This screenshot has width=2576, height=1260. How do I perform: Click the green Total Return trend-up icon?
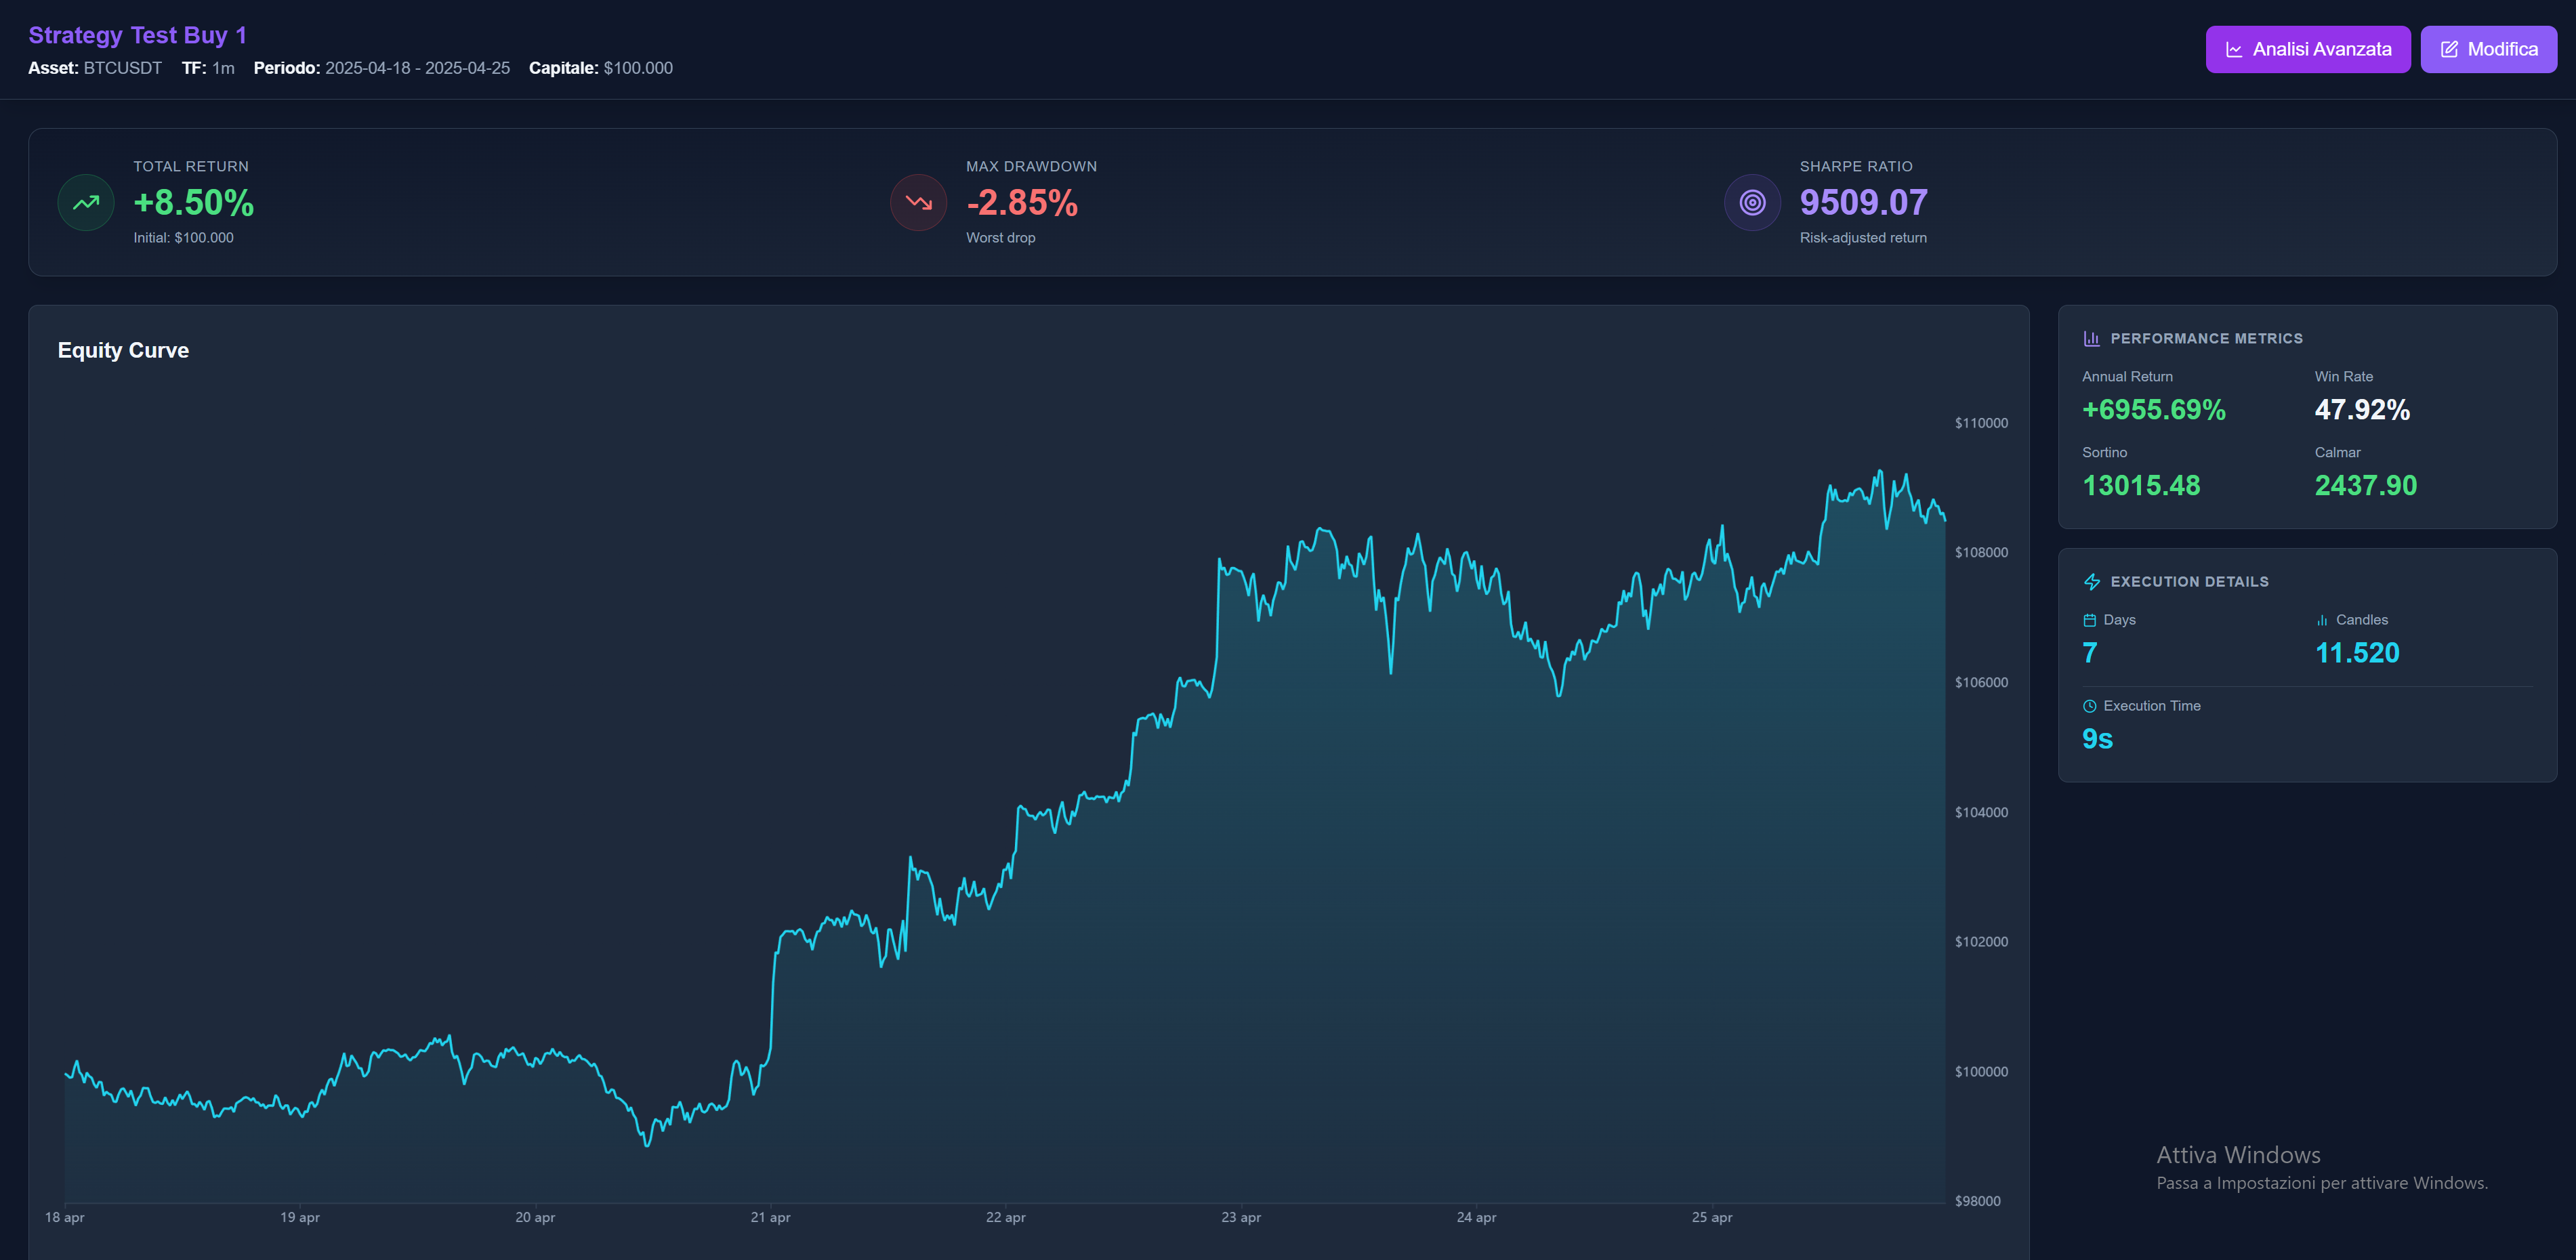[x=86, y=202]
